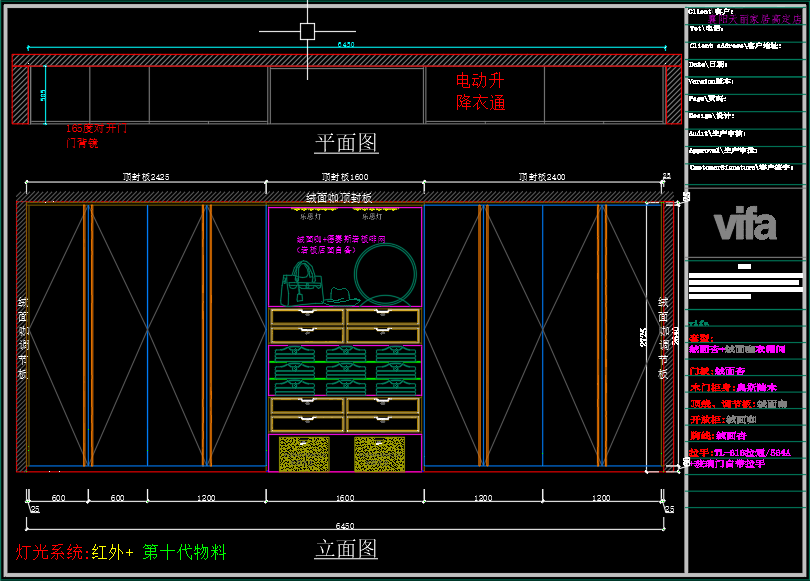The width and height of the screenshot is (810, 581).
Task: Click the green 第十代物料 text
Action: 184,552
